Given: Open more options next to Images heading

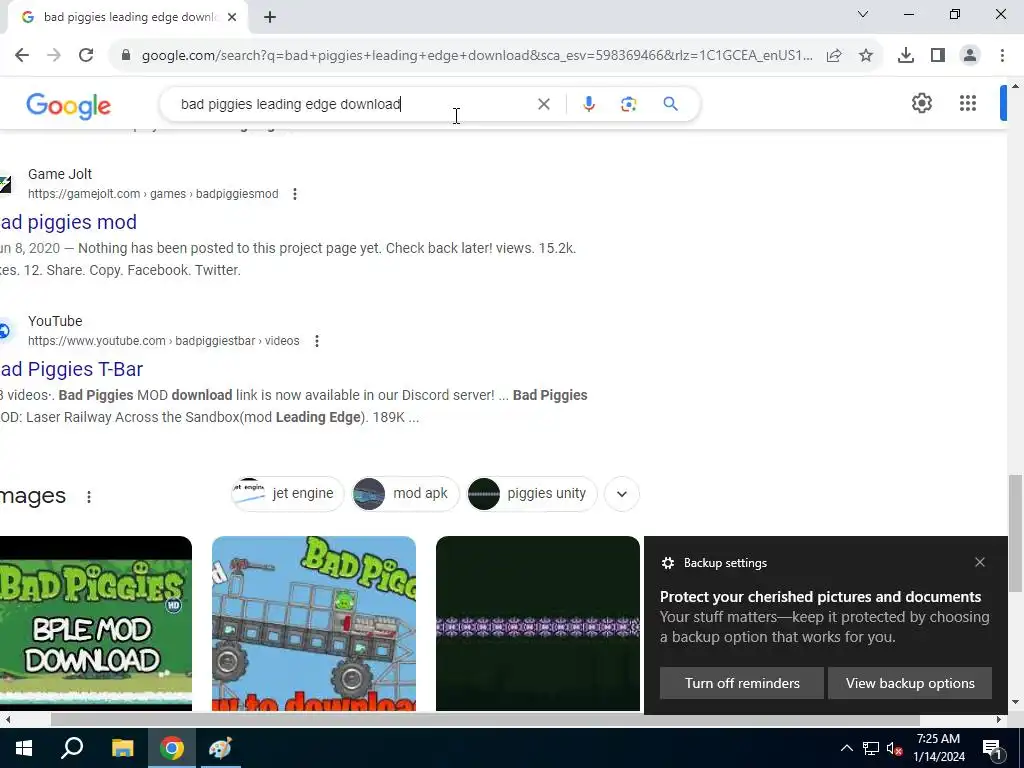Looking at the screenshot, I should pos(89,497).
